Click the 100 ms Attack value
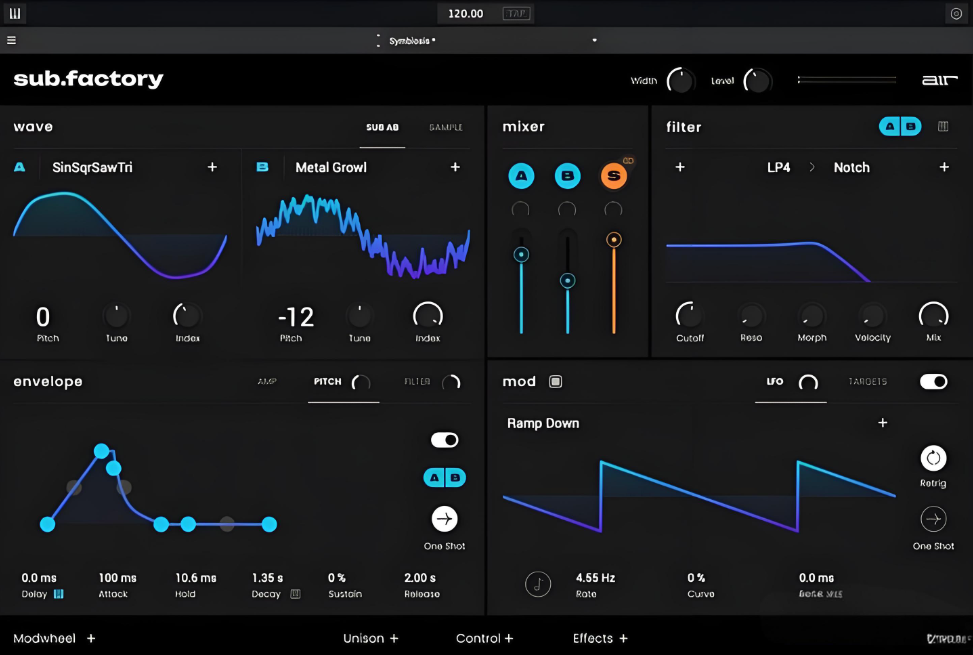 click(117, 578)
